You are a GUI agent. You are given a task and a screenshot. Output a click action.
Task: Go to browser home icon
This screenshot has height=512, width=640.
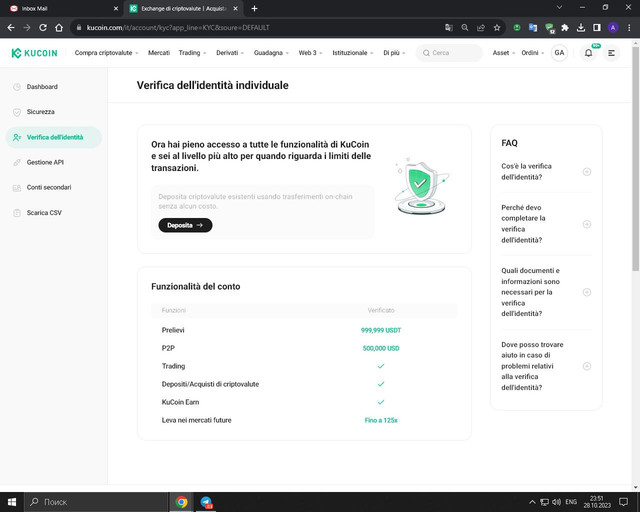[59, 27]
